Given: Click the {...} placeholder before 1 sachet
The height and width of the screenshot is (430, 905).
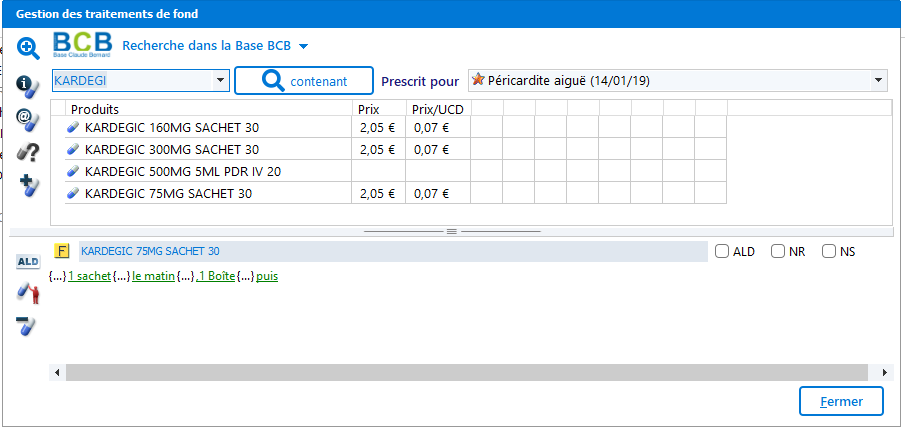Looking at the screenshot, I should click(x=58, y=276).
